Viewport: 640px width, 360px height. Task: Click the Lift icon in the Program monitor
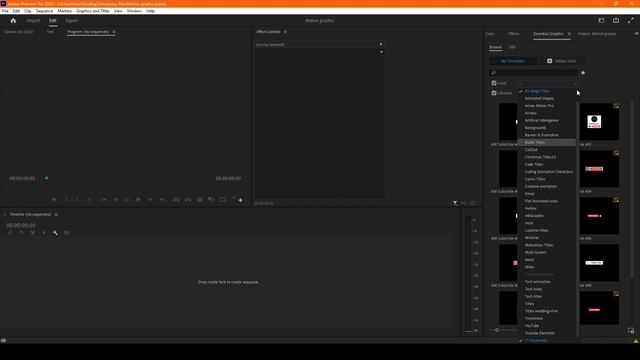[x=176, y=200]
